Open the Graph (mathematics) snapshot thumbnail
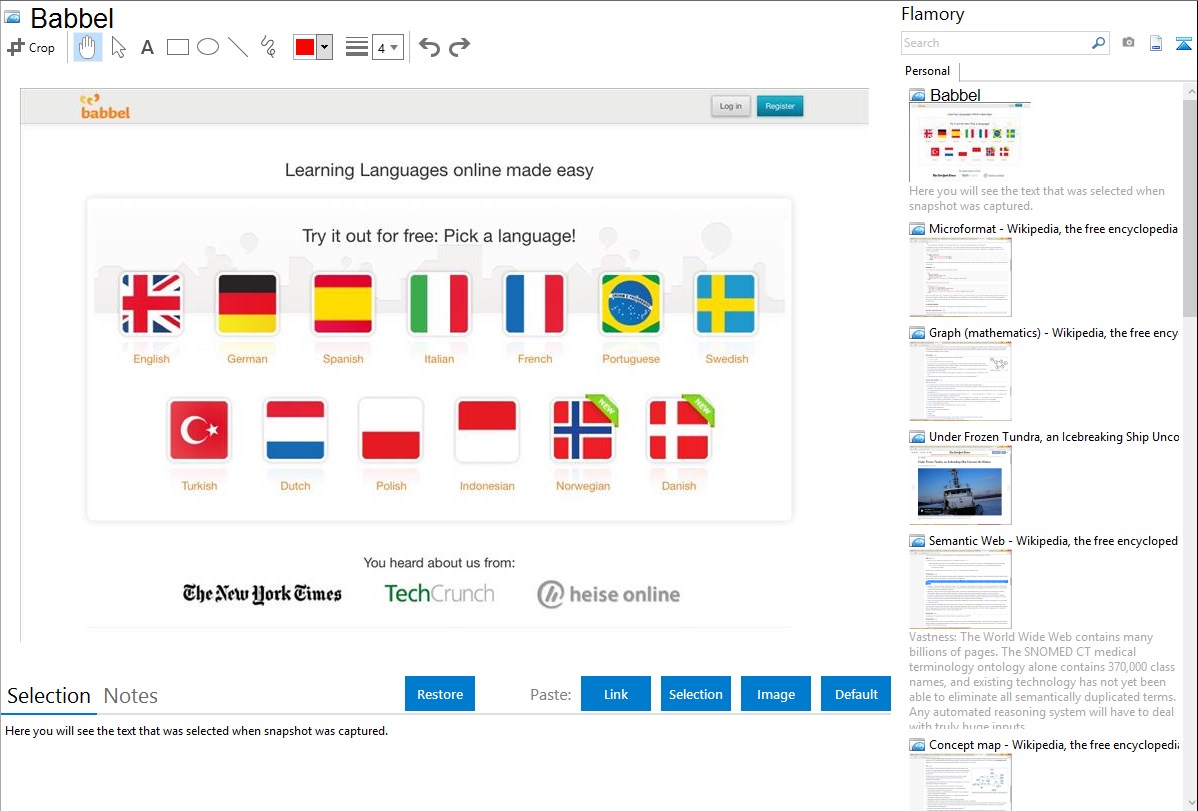1198x811 pixels. (960, 381)
